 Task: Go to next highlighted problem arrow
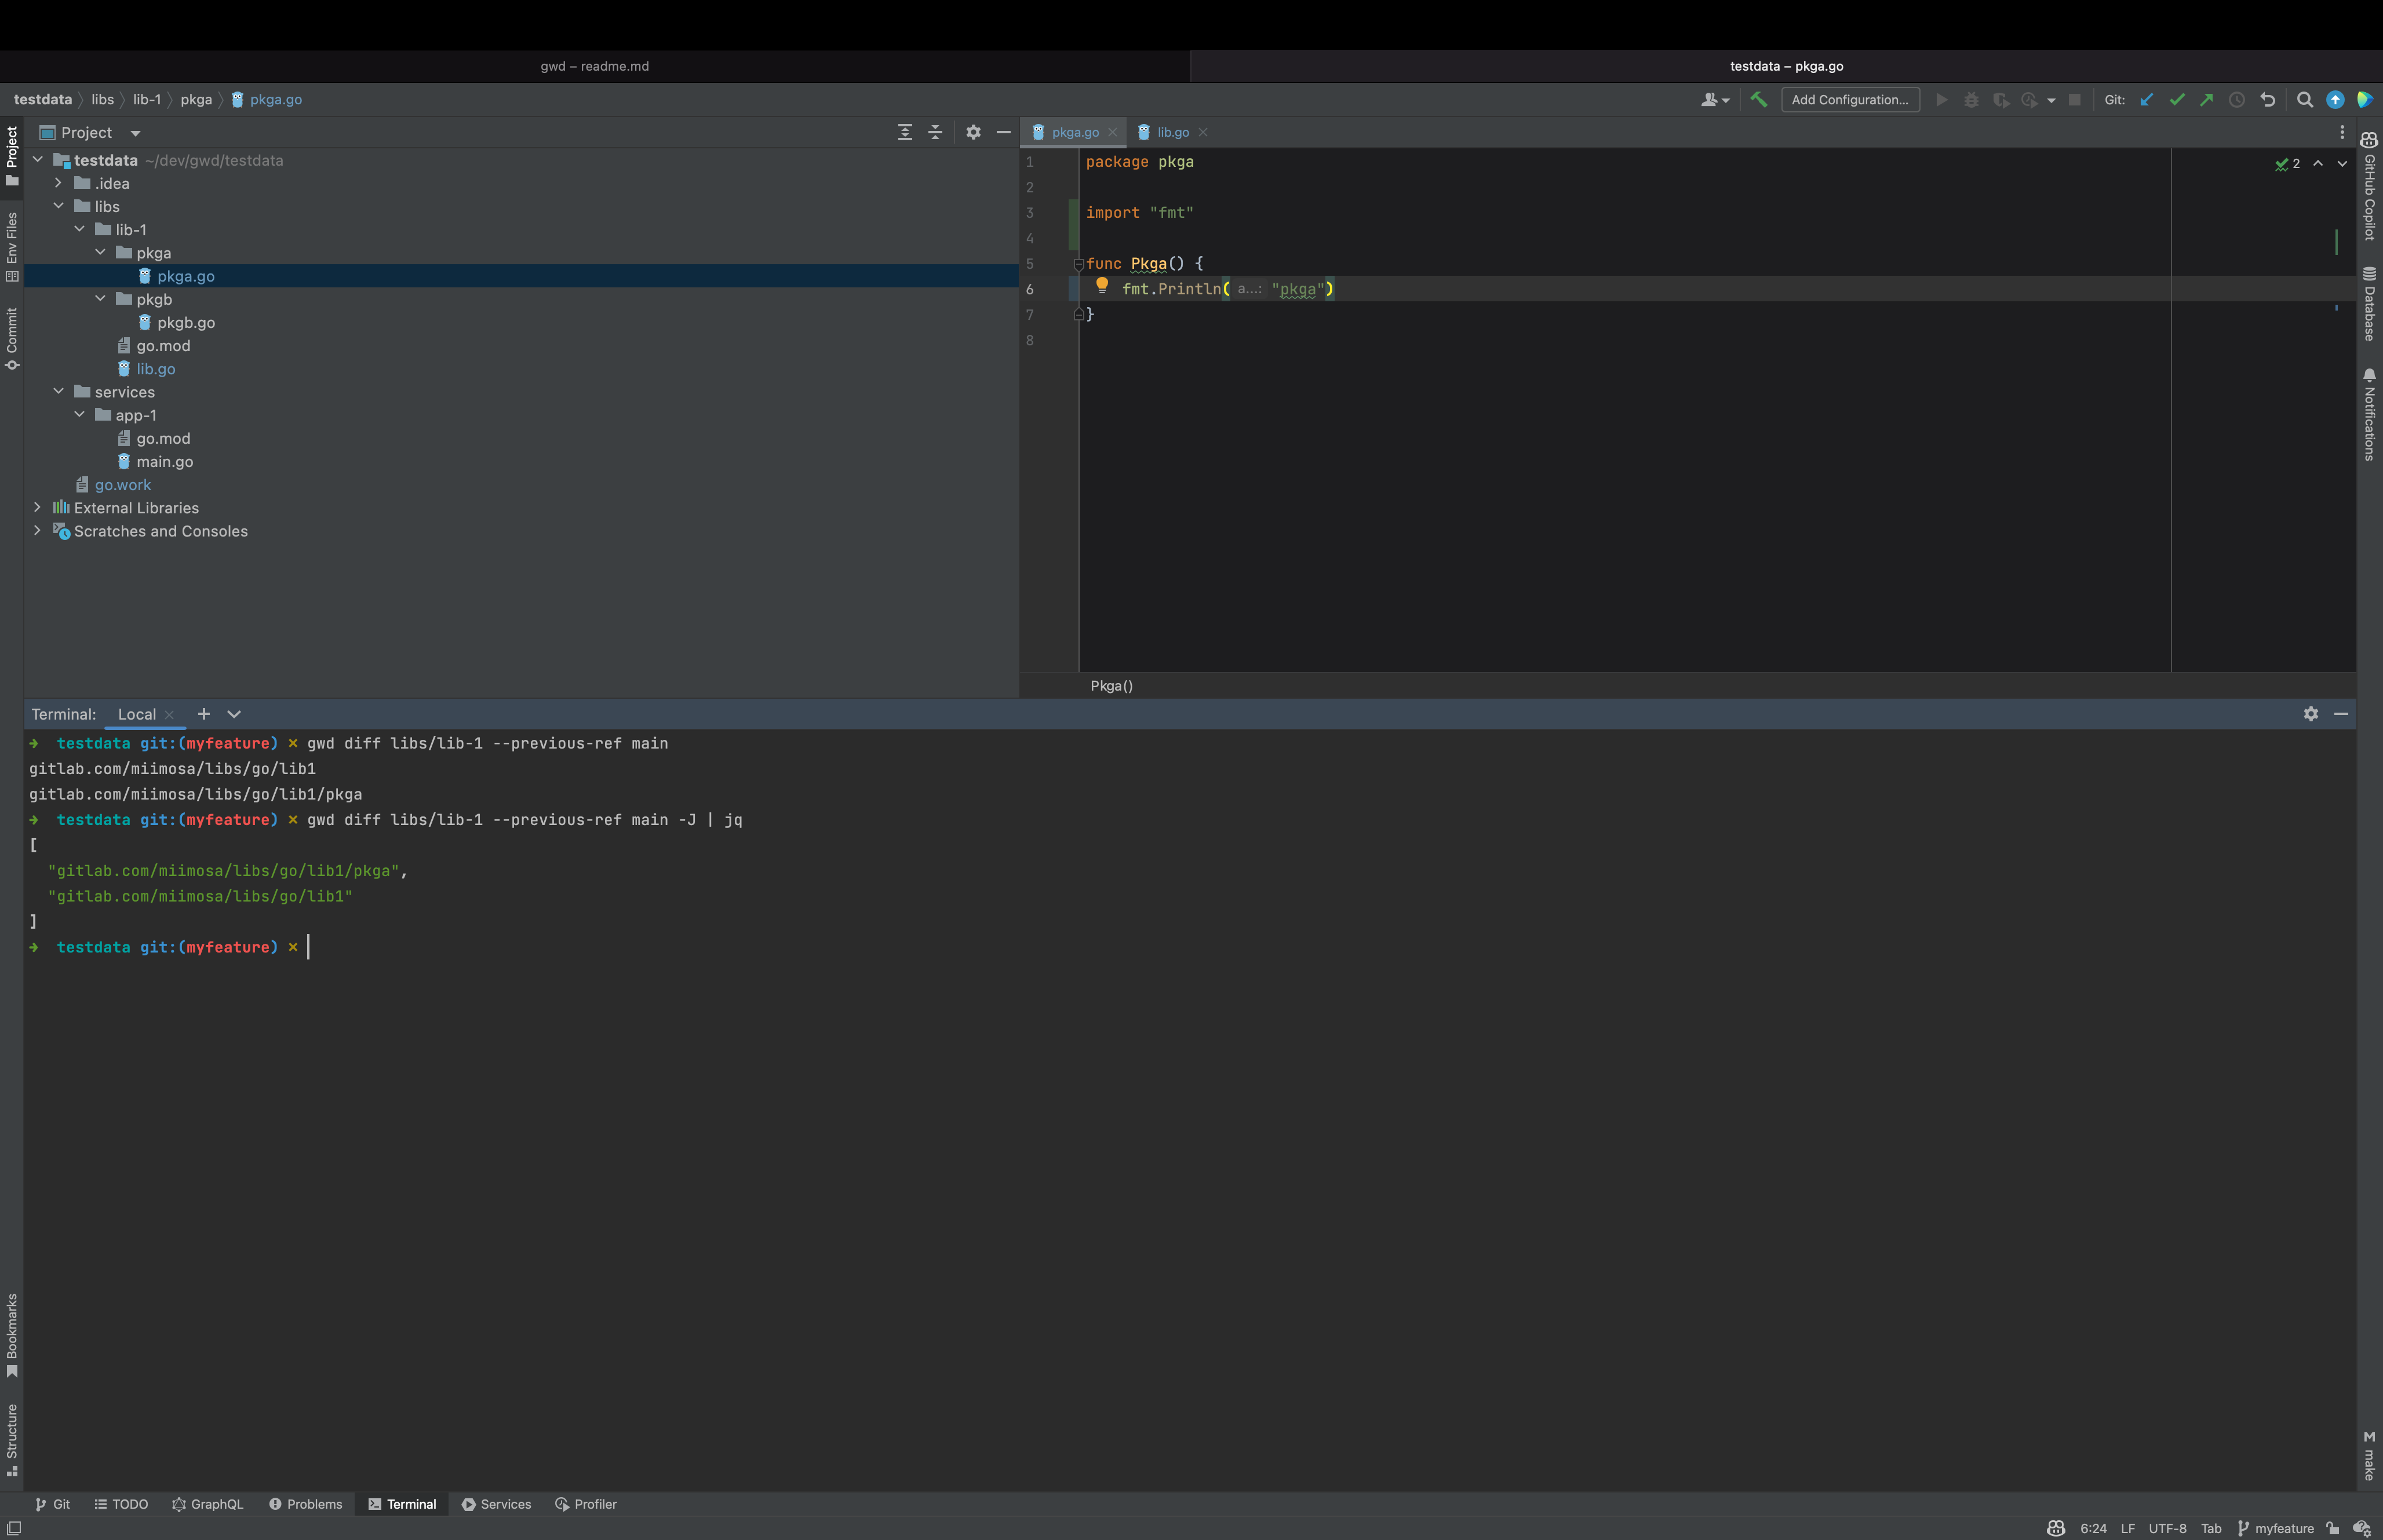2342,163
